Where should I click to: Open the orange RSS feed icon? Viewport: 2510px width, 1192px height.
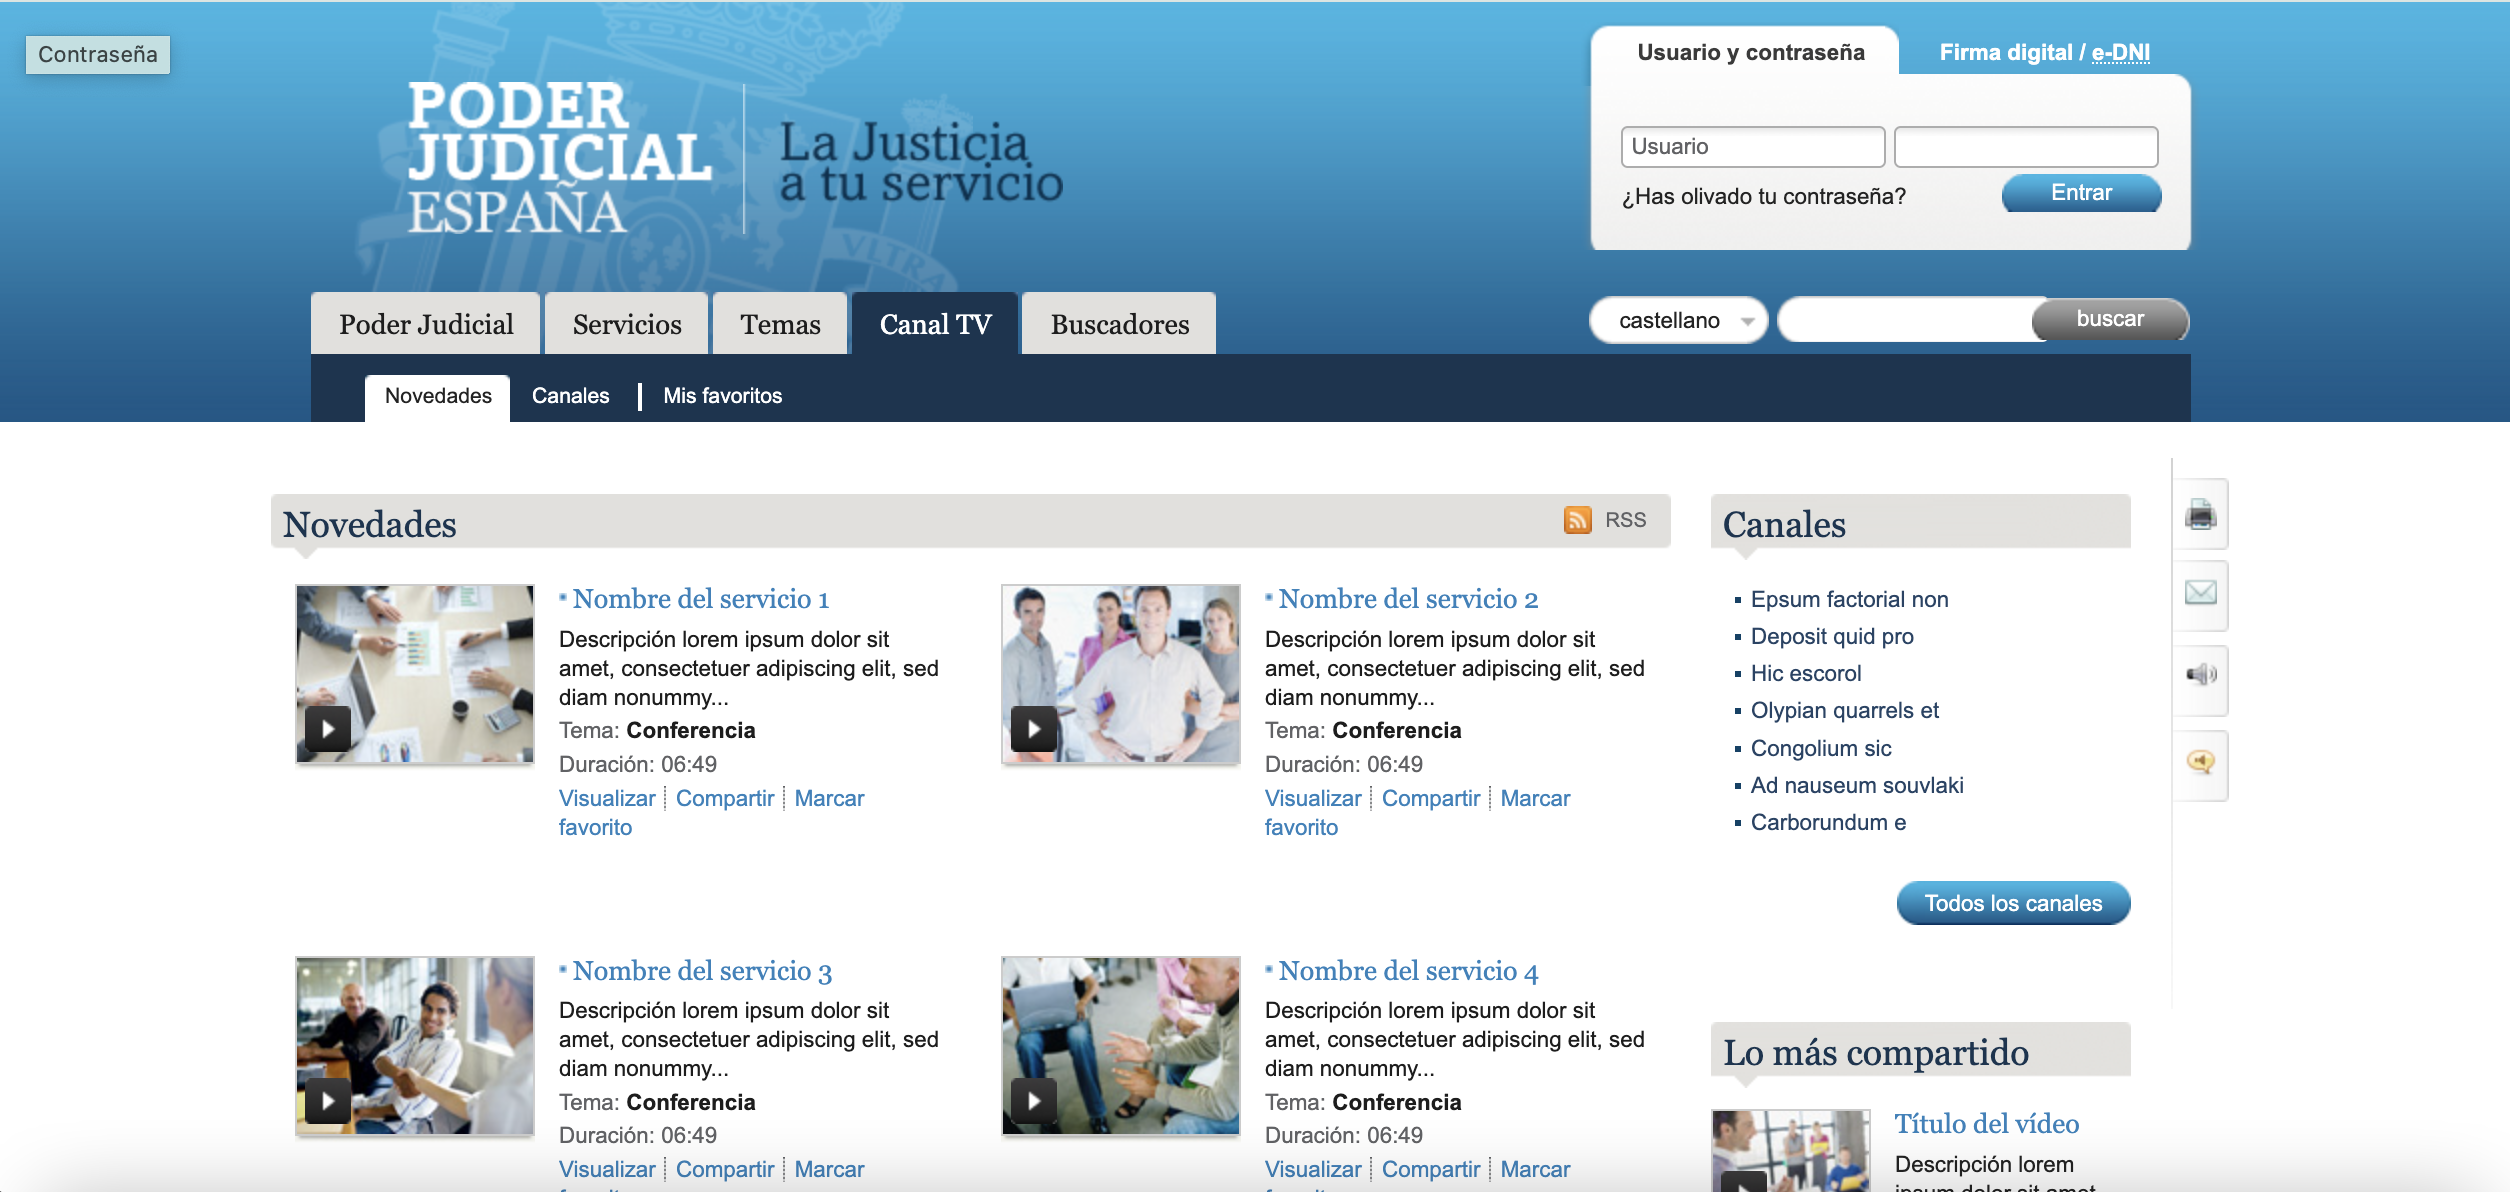point(1577,520)
